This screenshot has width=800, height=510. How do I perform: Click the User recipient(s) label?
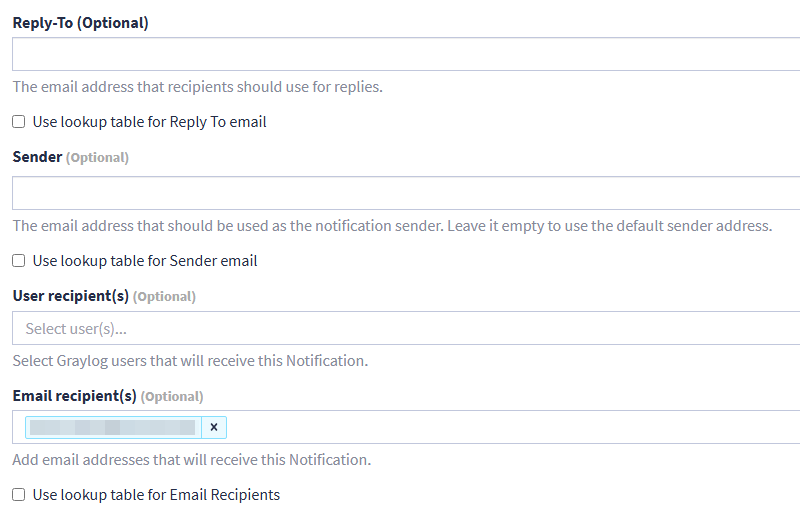click(x=103, y=296)
